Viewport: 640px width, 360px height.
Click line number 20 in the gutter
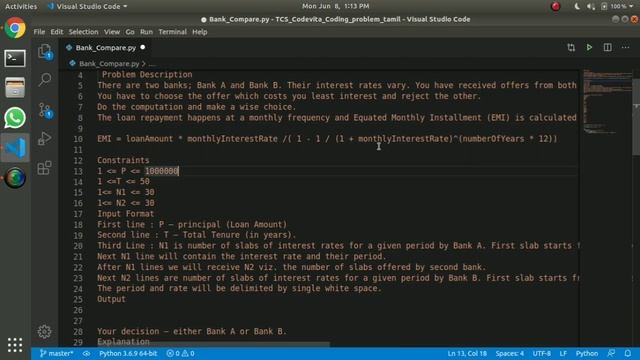click(x=78, y=246)
